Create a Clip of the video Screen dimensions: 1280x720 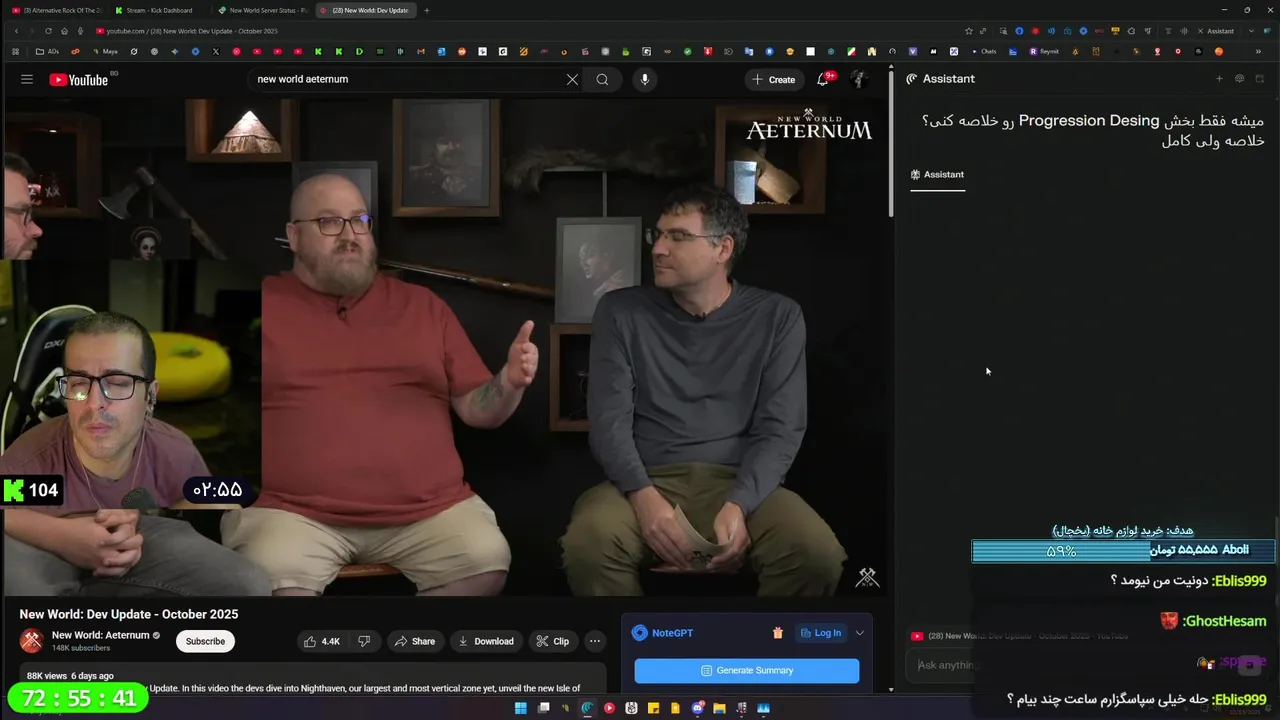click(x=552, y=641)
